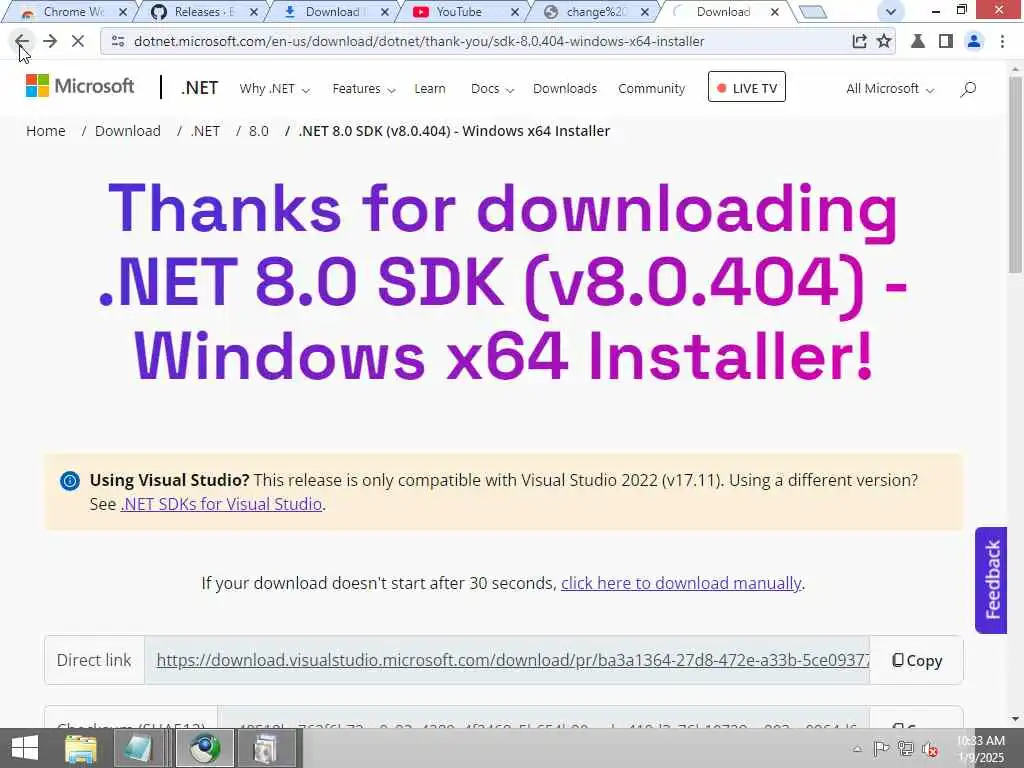Open the network tray icon

(905, 749)
